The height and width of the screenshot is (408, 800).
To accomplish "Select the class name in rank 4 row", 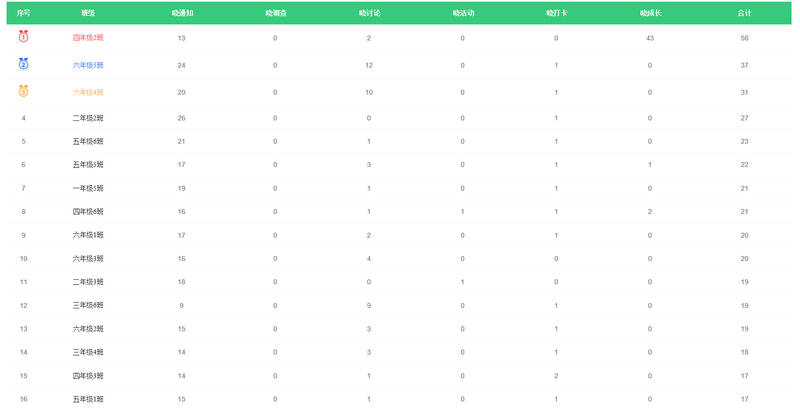I will [88, 118].
